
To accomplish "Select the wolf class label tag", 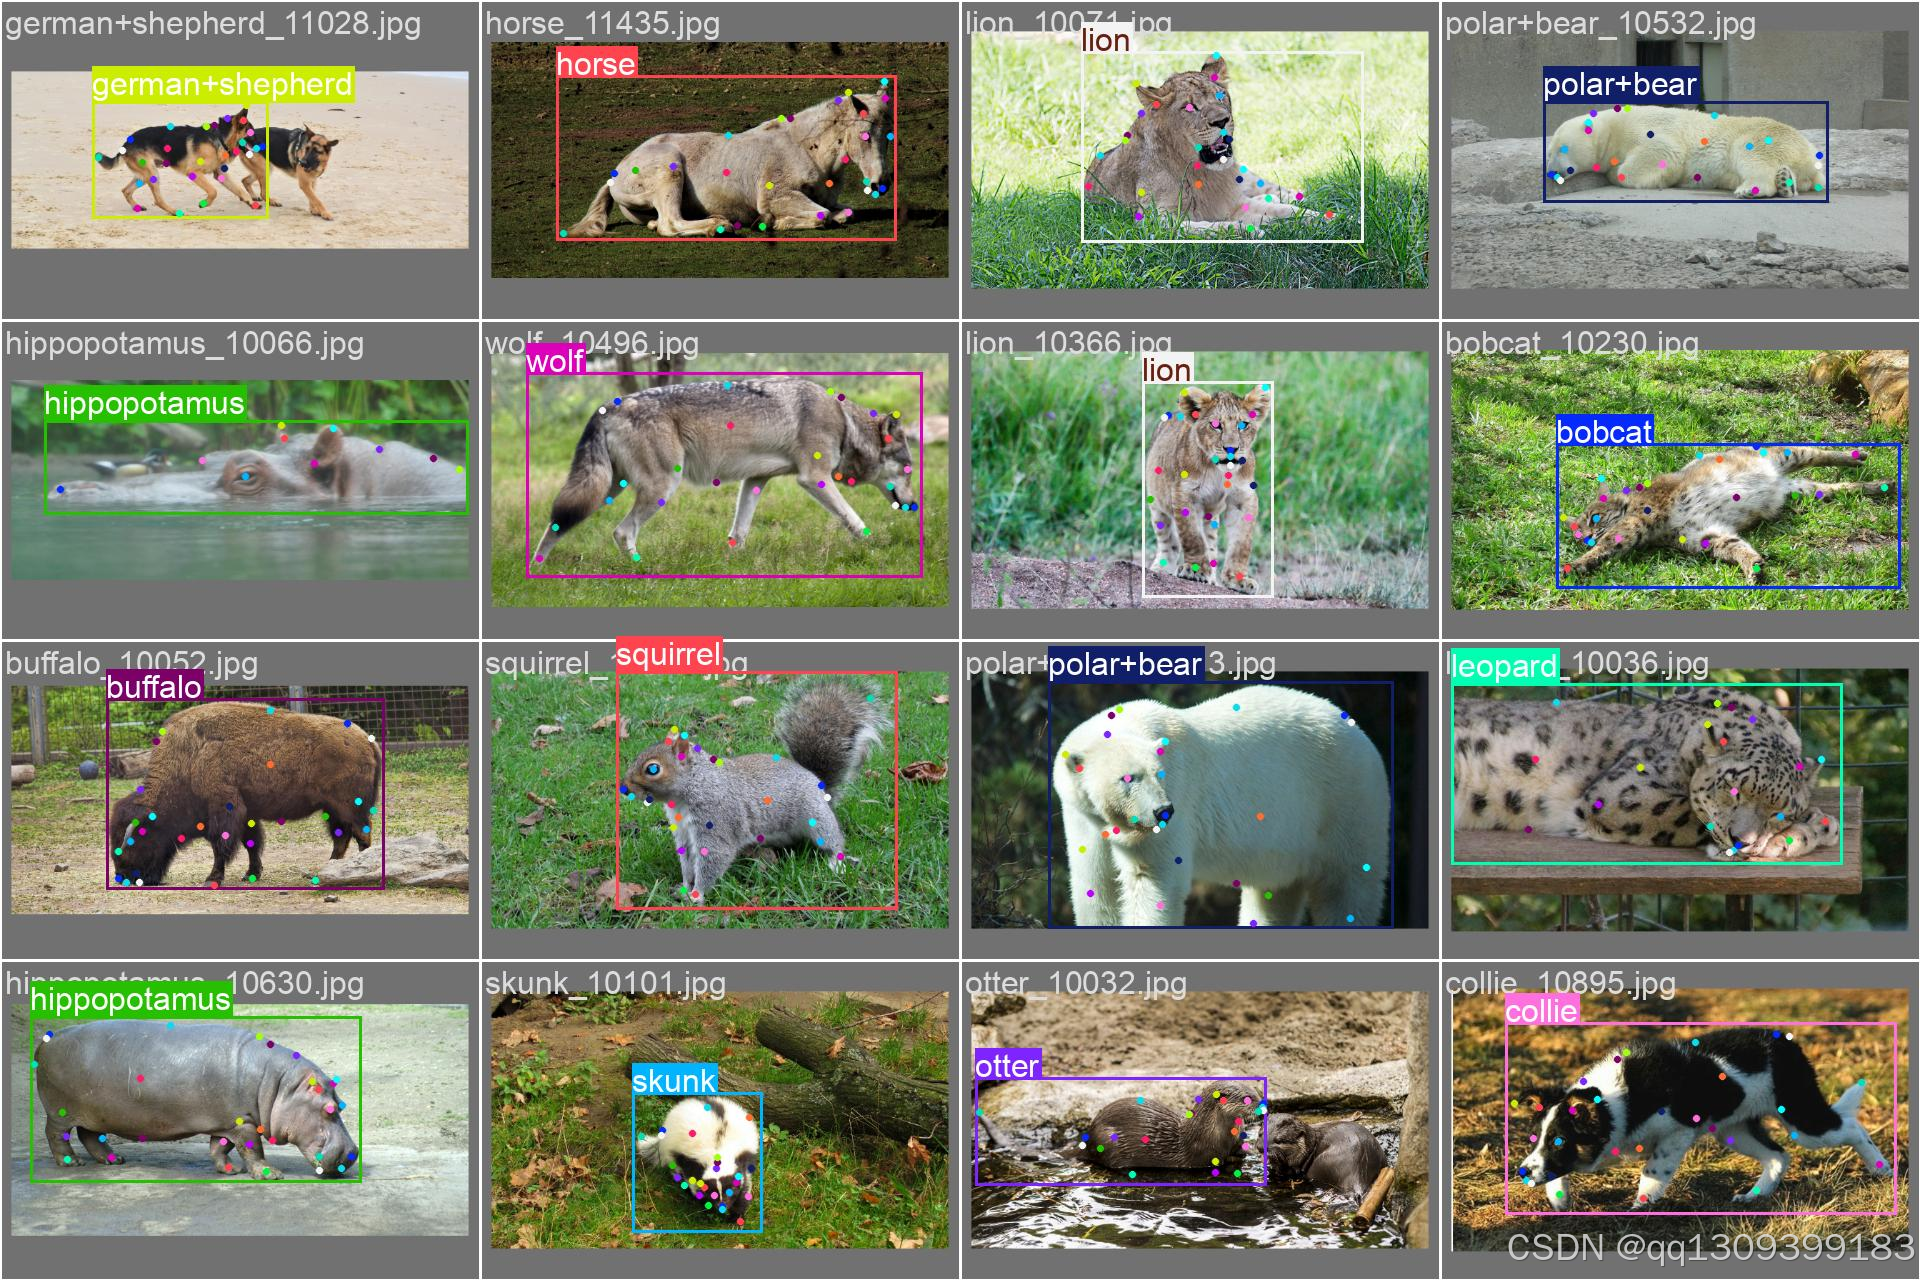I will [x=555, y=361].
